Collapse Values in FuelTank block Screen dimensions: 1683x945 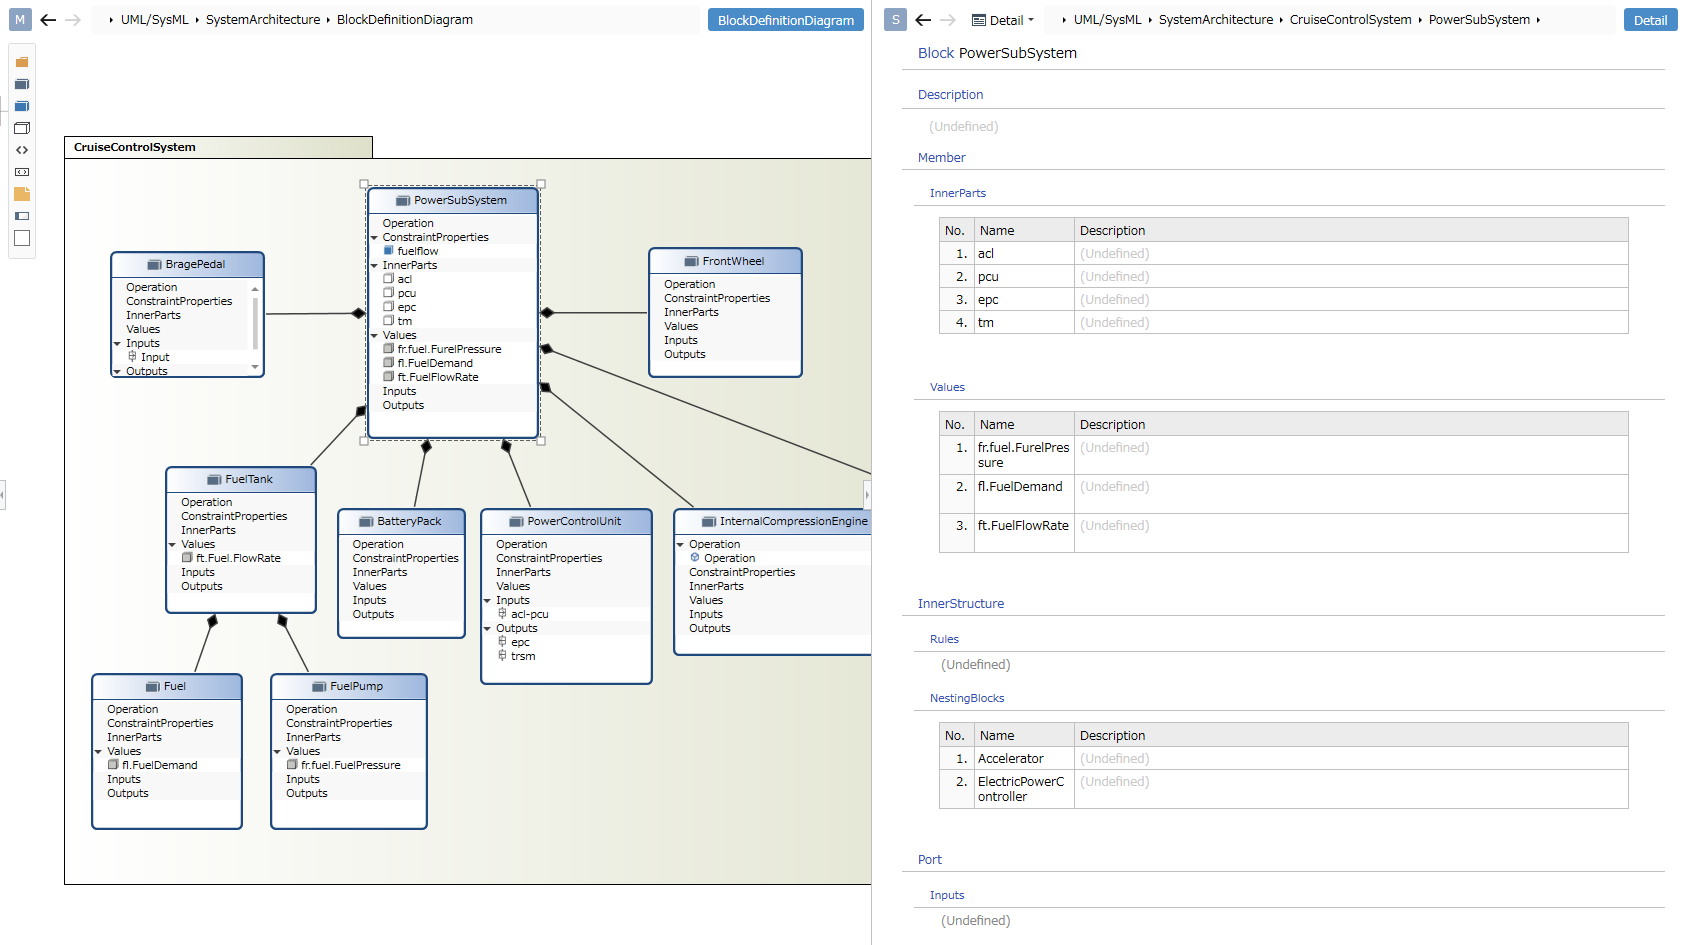click(x=173, y=545)
